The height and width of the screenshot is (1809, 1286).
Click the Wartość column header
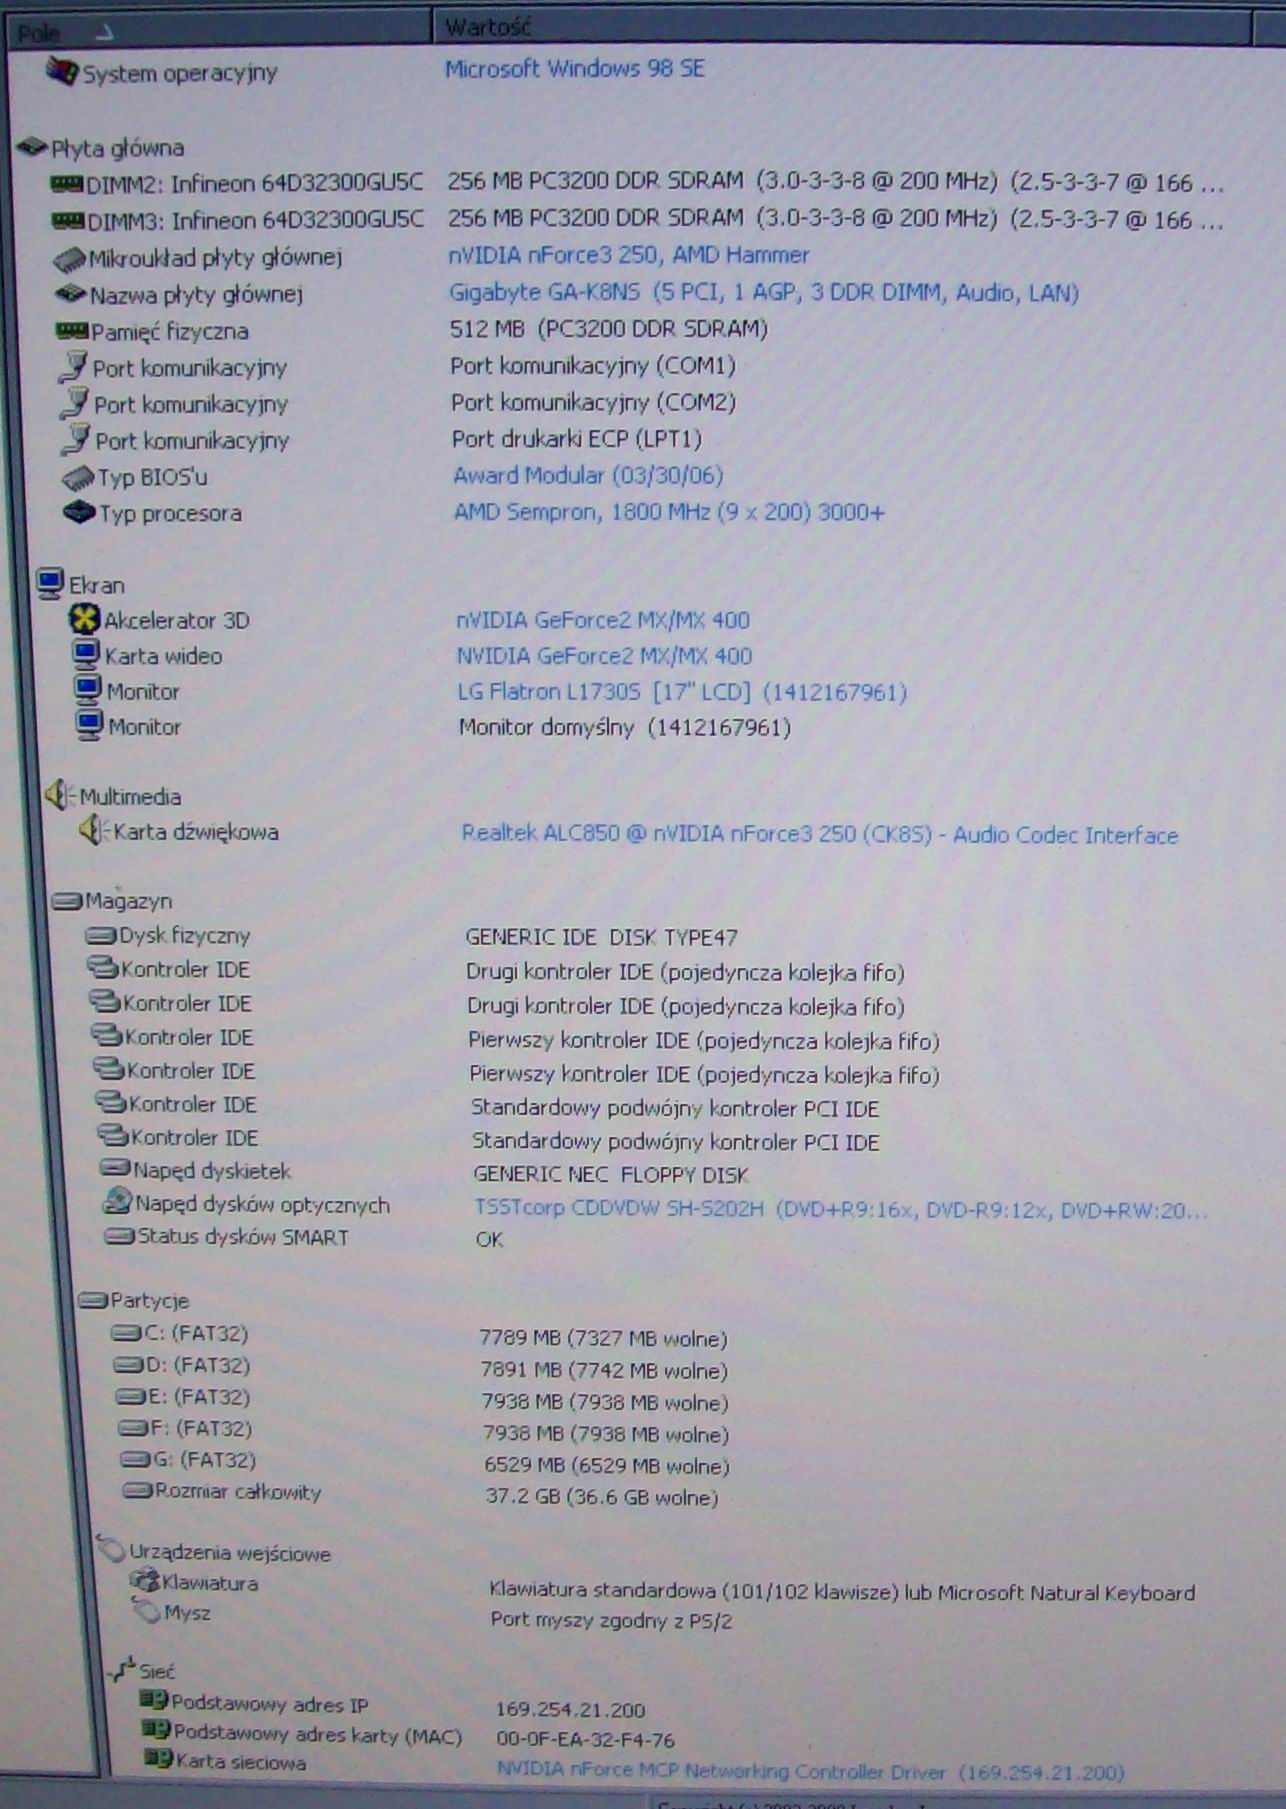843,27
